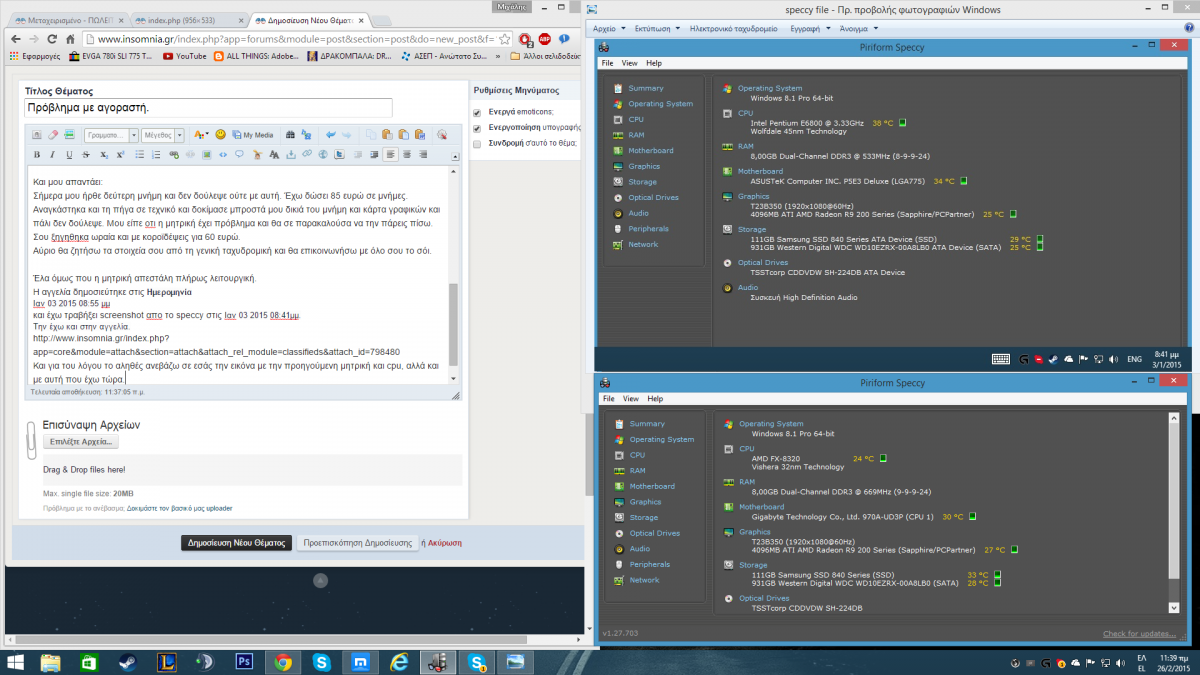This screenshot has height=675, width=1200.
Task: Insert quote bubble in editor
Action: pyautogui.click(x=239, y=155)
